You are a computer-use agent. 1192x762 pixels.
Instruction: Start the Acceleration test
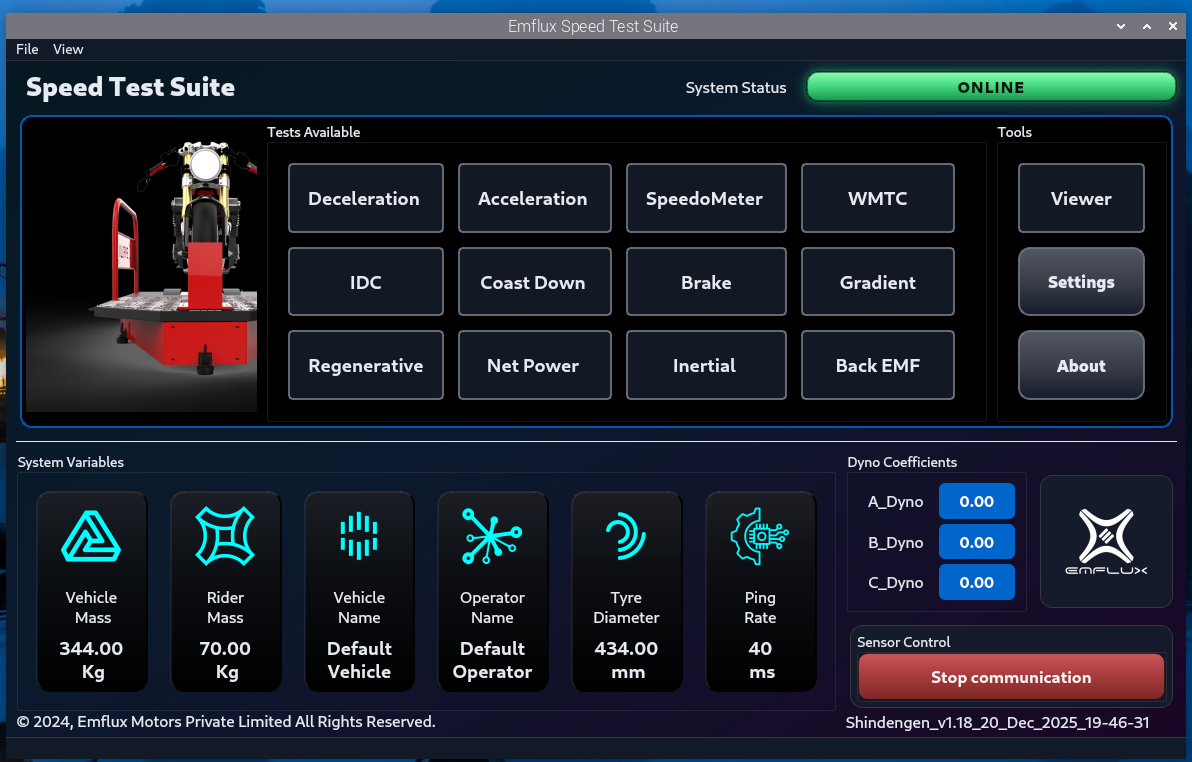tap(534, 198)
